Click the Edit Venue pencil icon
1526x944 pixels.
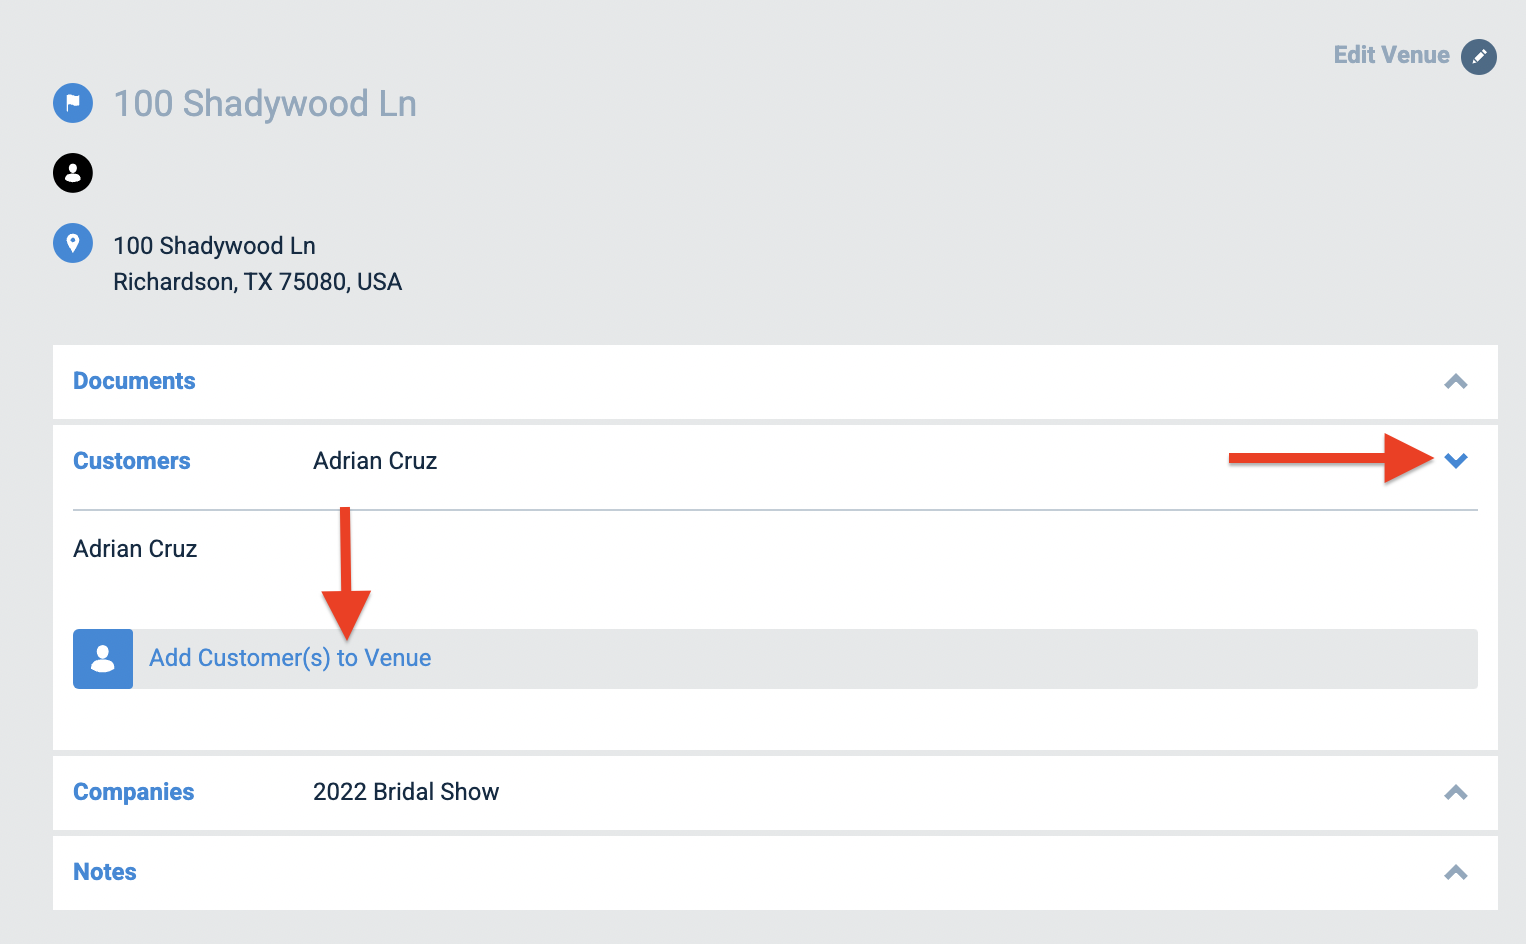coord(1478,56)
